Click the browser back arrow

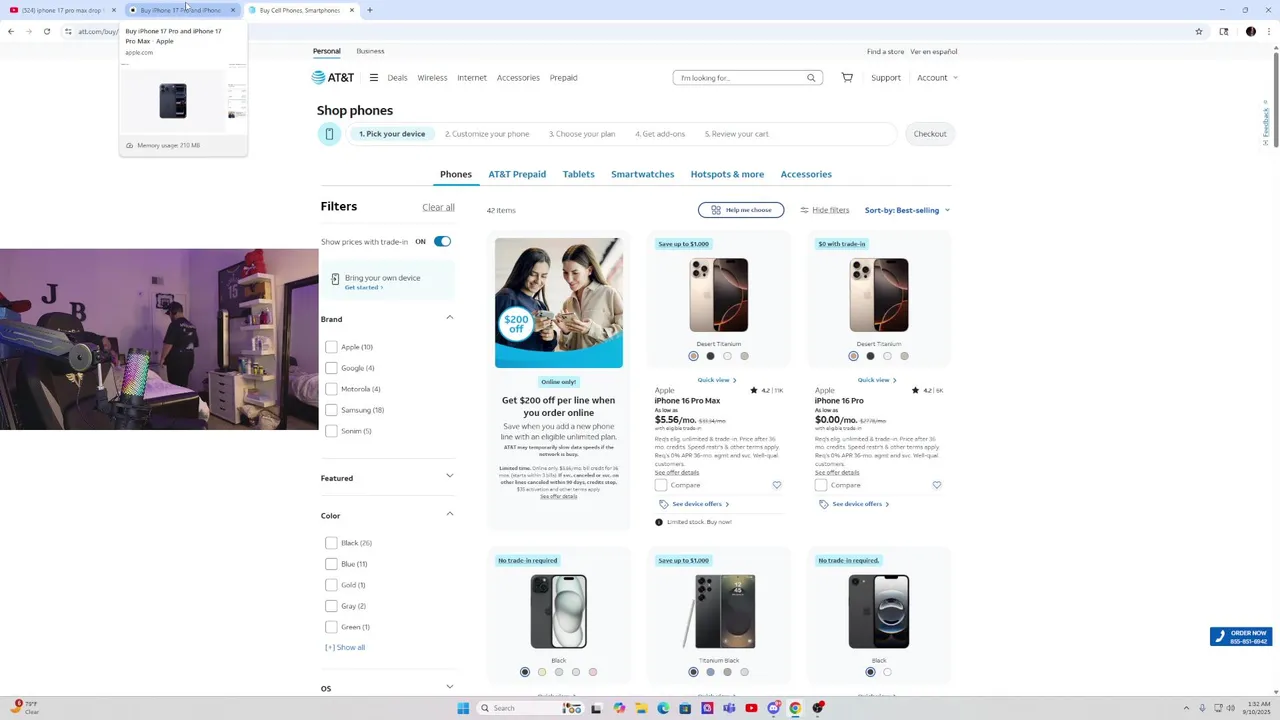point(11,31)
